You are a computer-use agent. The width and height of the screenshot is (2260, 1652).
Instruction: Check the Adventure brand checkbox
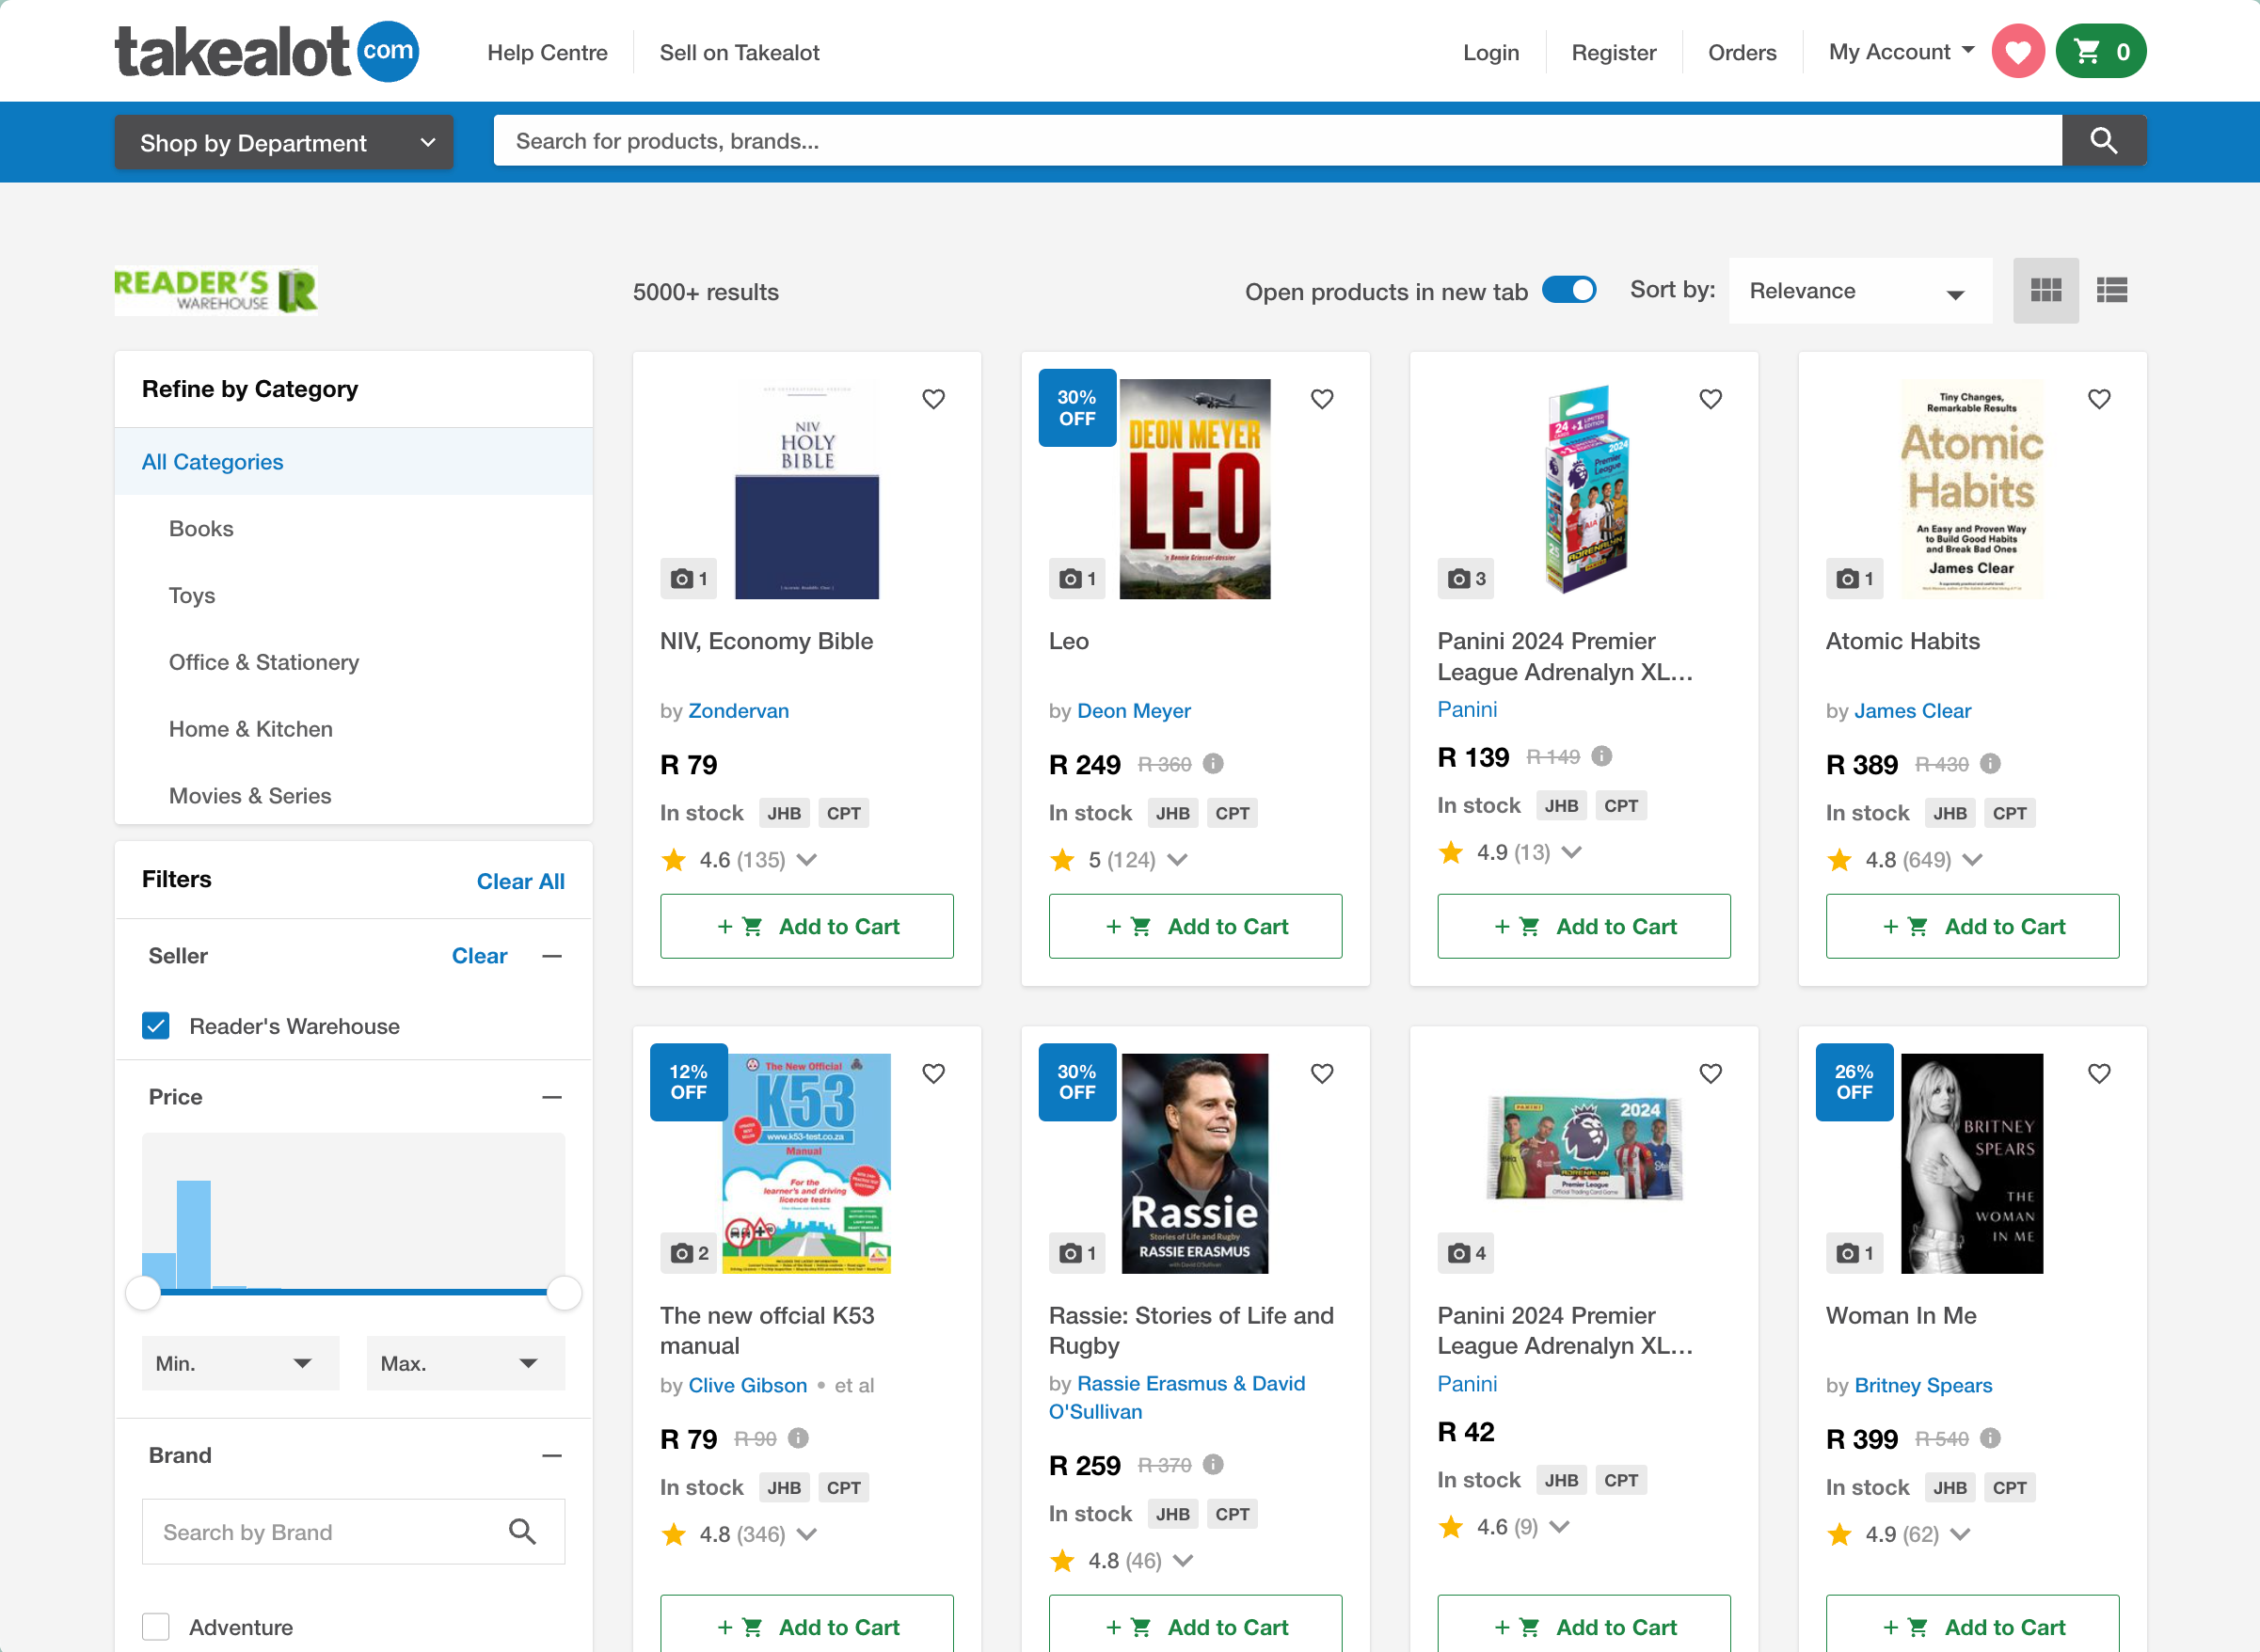coord(156,1627)
